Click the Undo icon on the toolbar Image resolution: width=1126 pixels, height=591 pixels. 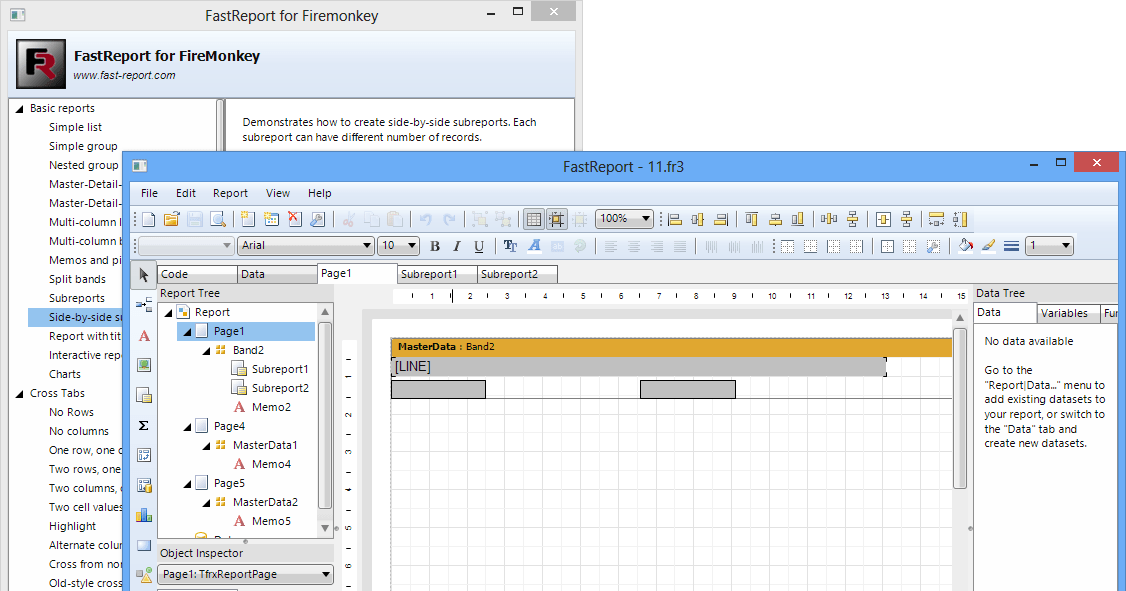425,219
